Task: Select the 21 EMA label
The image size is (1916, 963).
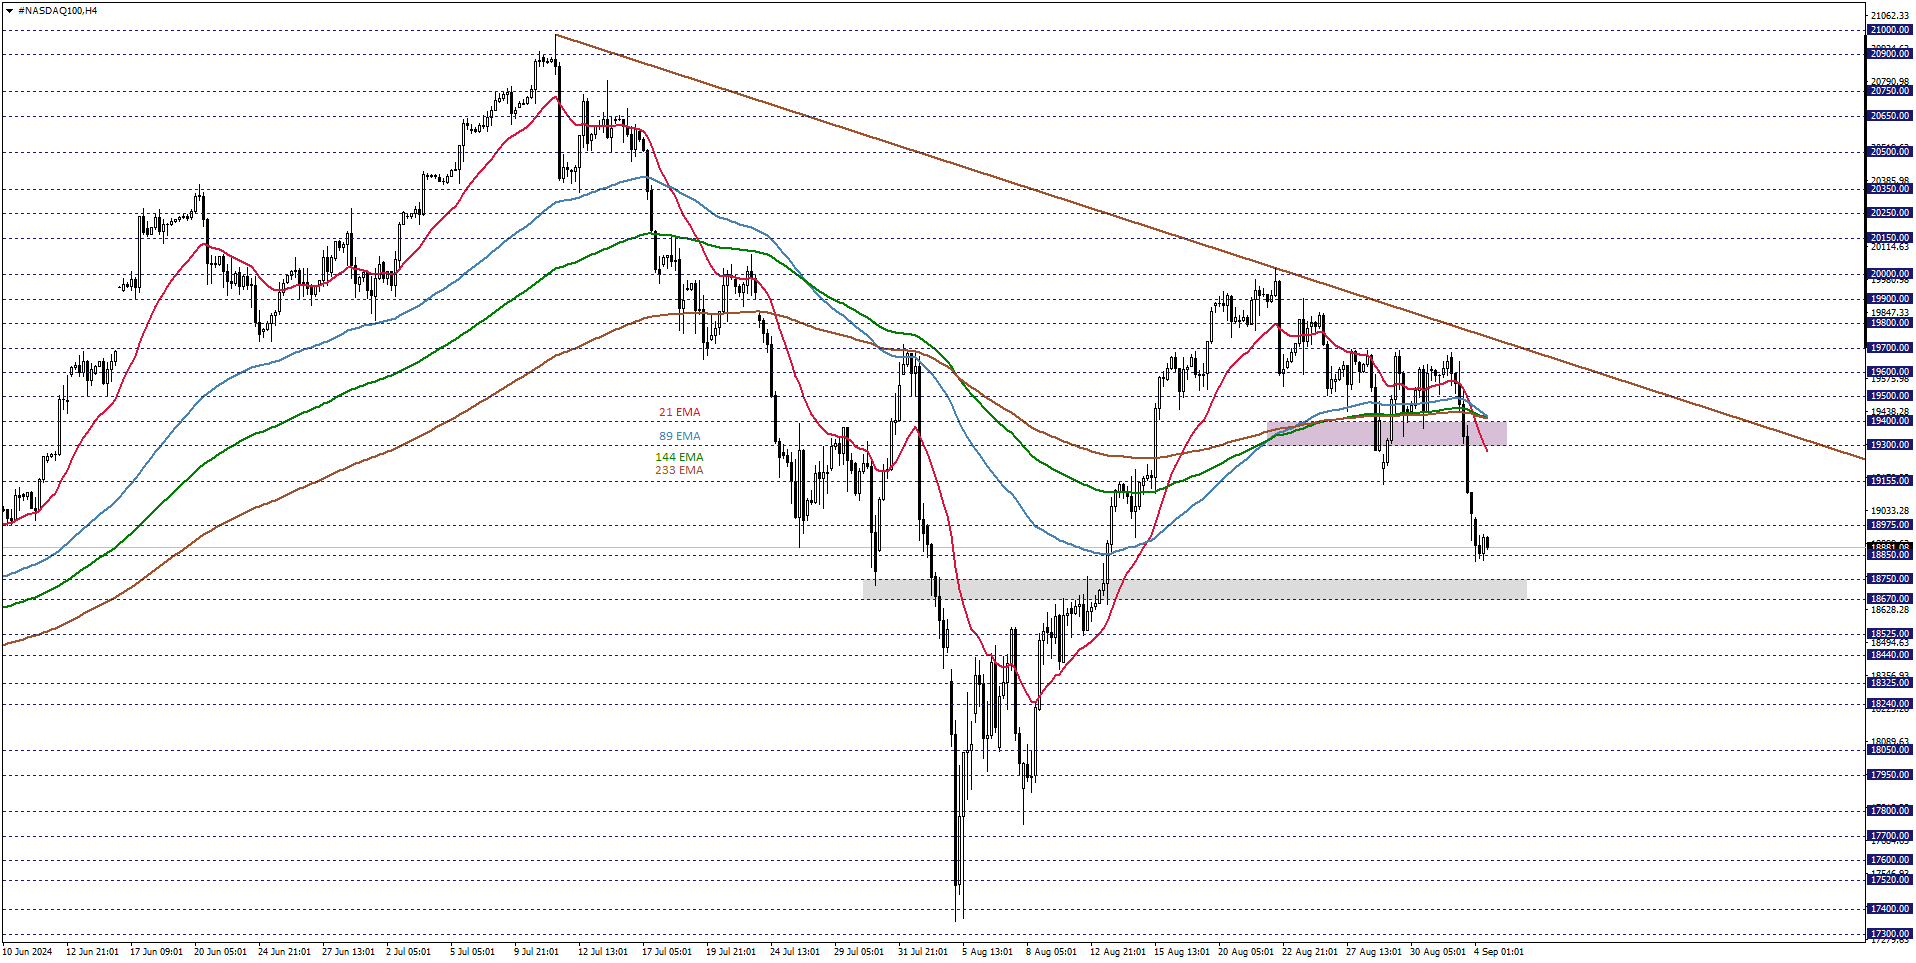Action: 679,412
